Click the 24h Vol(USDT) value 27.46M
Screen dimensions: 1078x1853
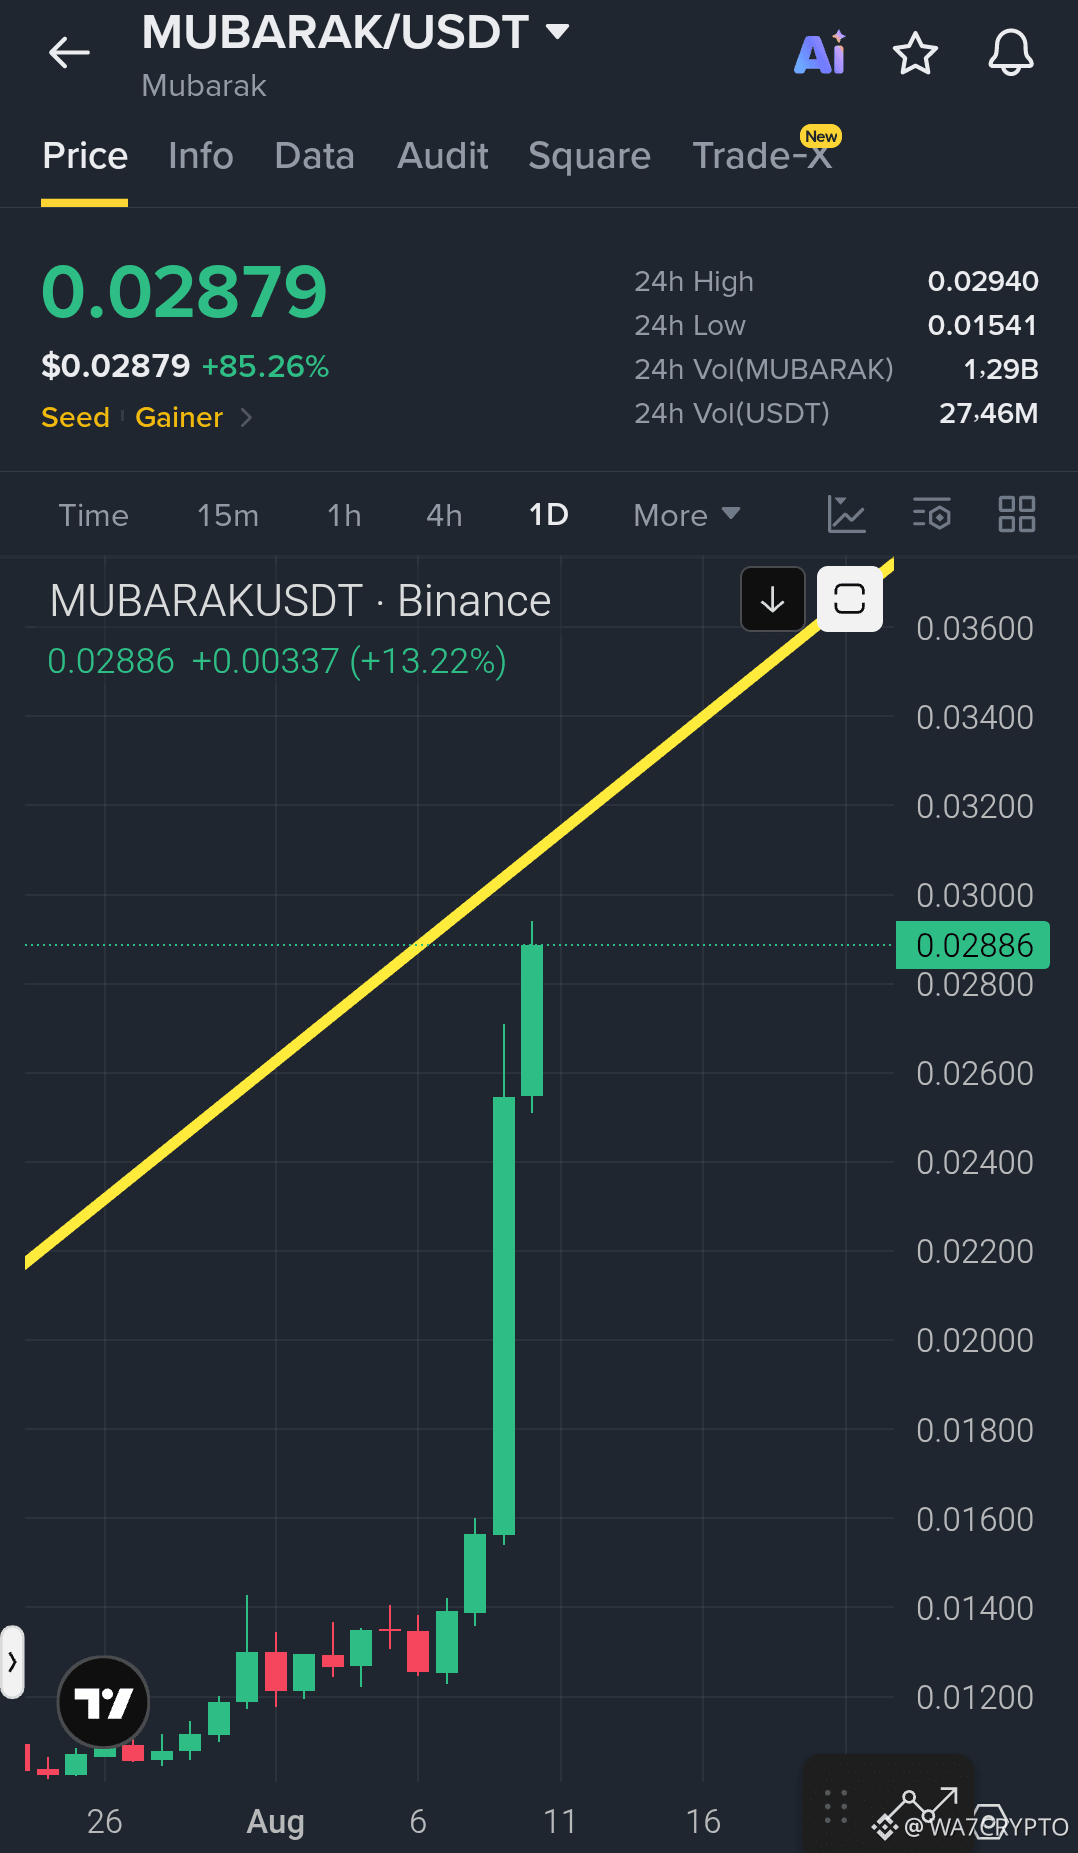[x=989, y=413]
